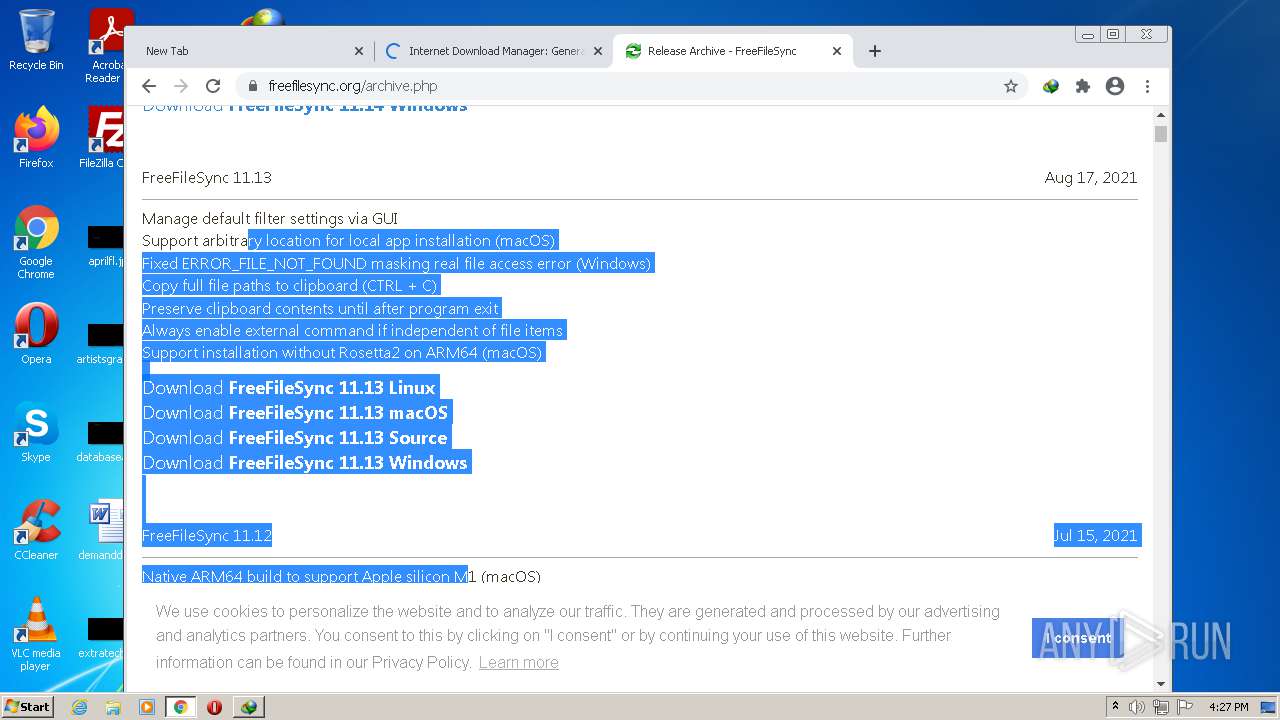This screenshot has width=1280, height=720.
Task: Open the volume speaker tray icon
Action: [1137, 707]
